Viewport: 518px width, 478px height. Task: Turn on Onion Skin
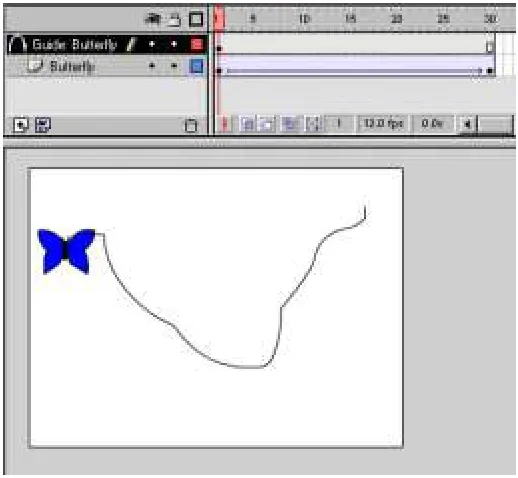coord(247,124)
